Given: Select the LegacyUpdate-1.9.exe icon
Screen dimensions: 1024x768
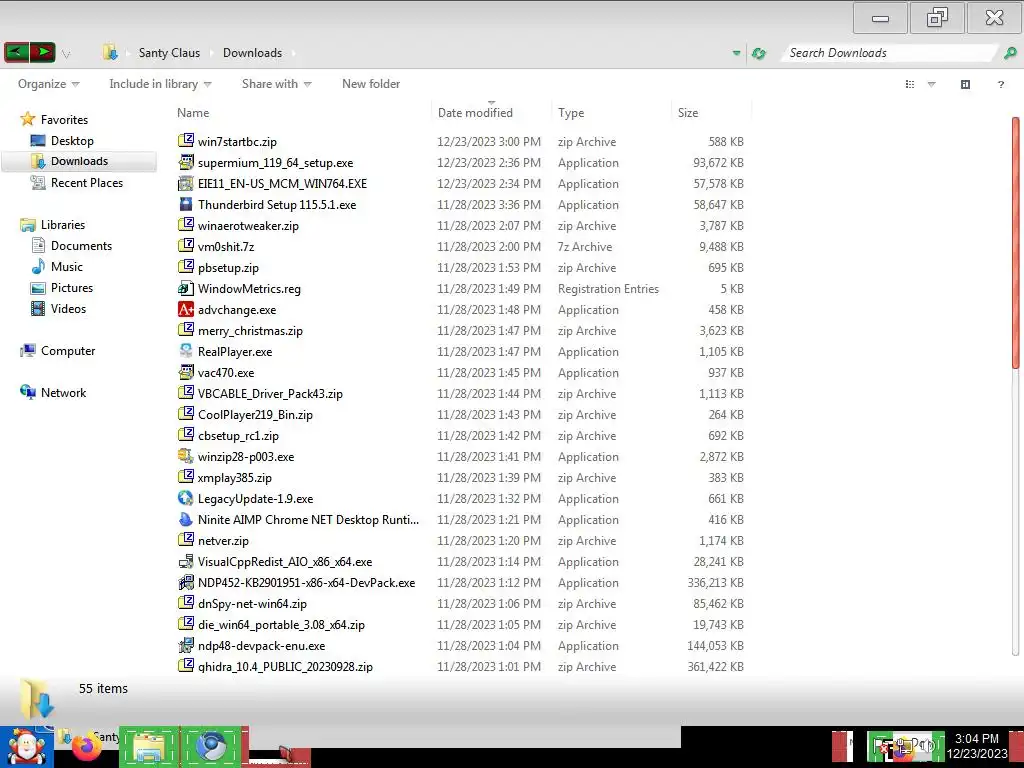Looking at the screenshot, I should 186,498.
